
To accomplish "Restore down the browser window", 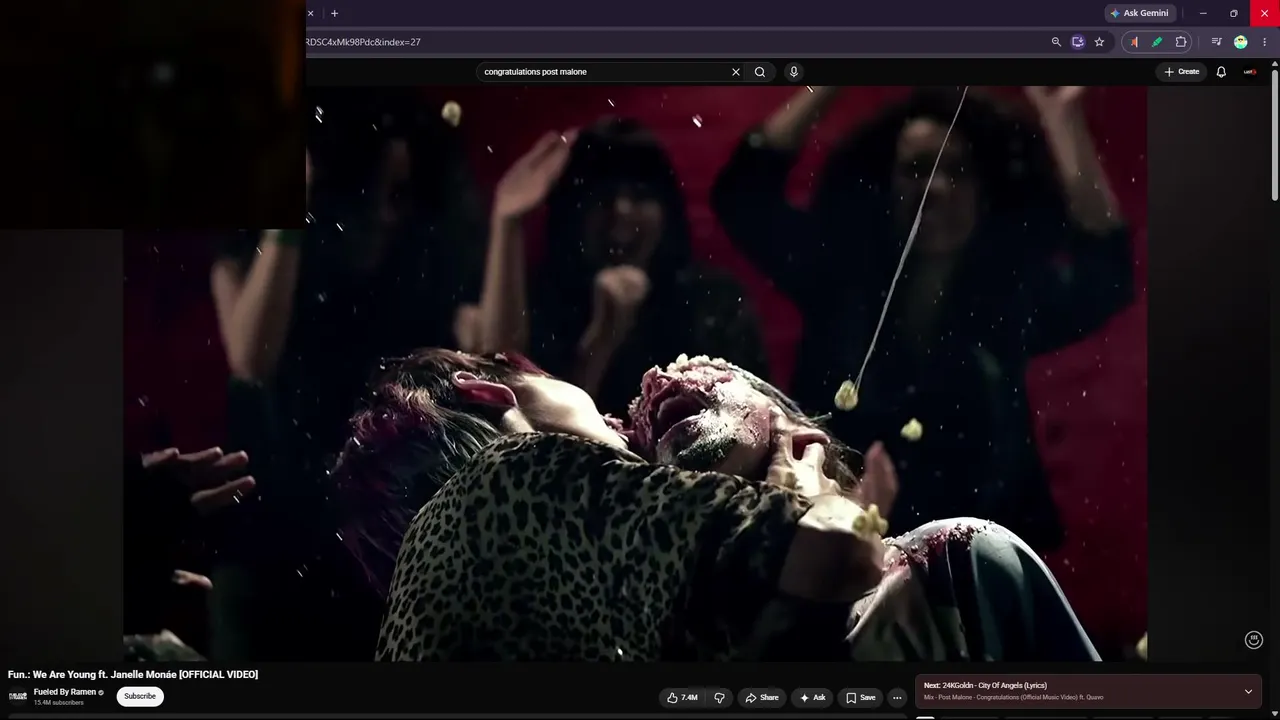I will [x=1233, y=13].
